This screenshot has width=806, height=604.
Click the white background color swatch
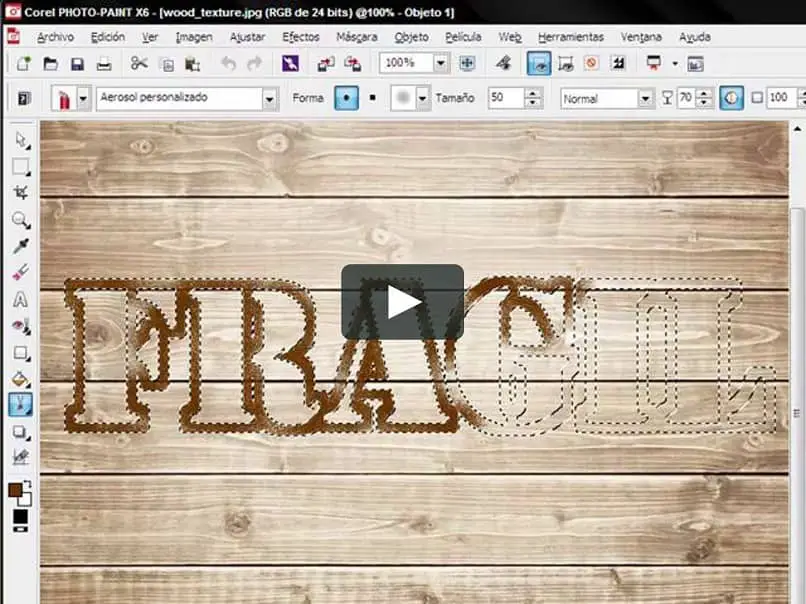coord(26,500)
